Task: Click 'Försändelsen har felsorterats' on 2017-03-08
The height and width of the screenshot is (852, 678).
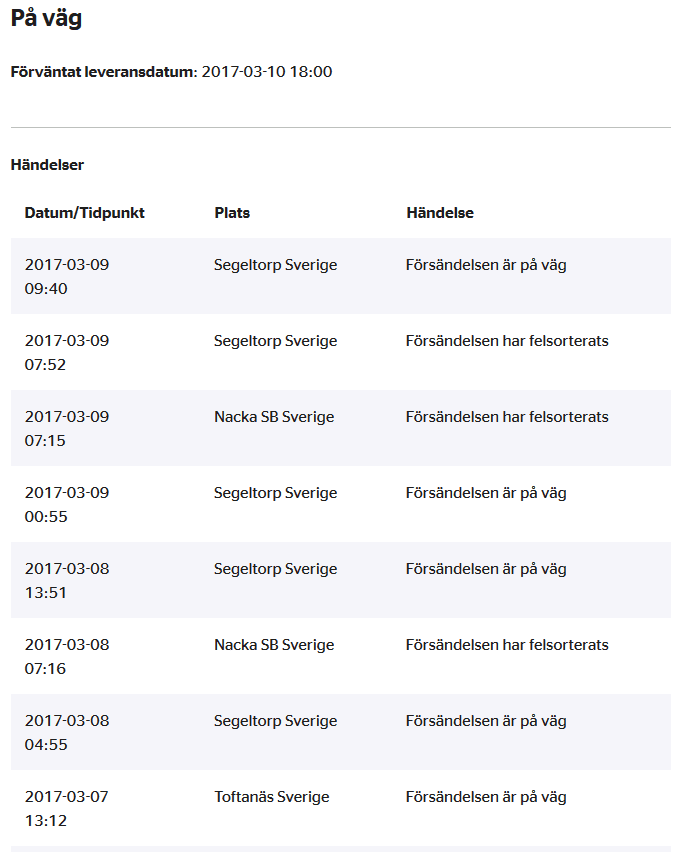Action: (507, 645)
